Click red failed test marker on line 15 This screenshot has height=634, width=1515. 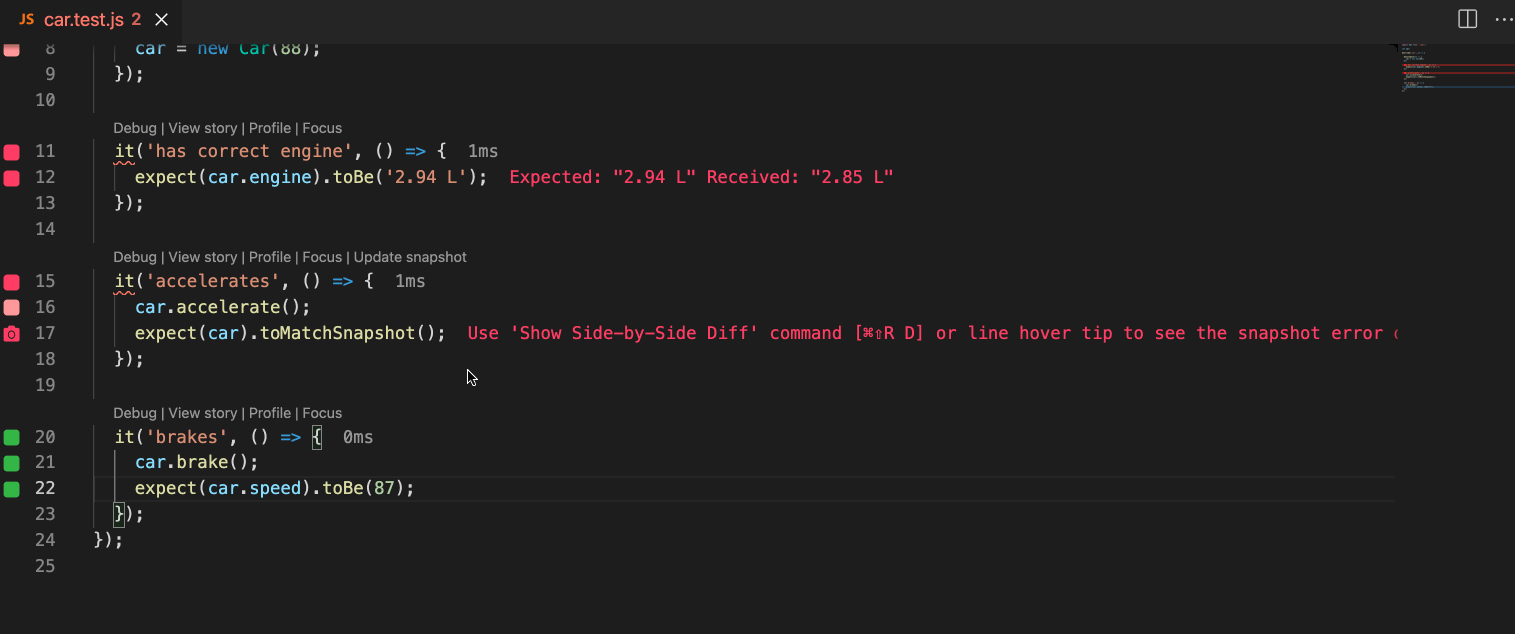click(x=11, y=282)
